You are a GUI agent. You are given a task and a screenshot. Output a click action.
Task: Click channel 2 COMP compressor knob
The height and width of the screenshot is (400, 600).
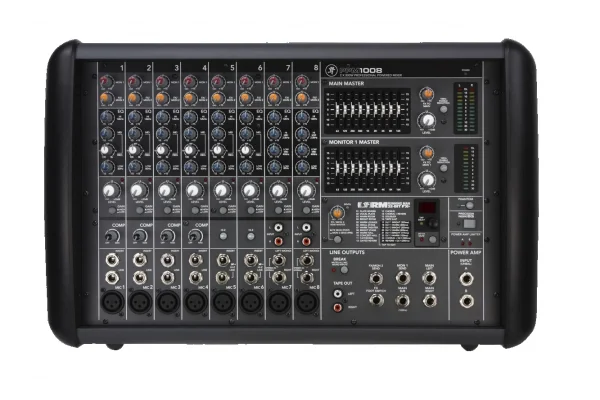[x=140, y=236]
